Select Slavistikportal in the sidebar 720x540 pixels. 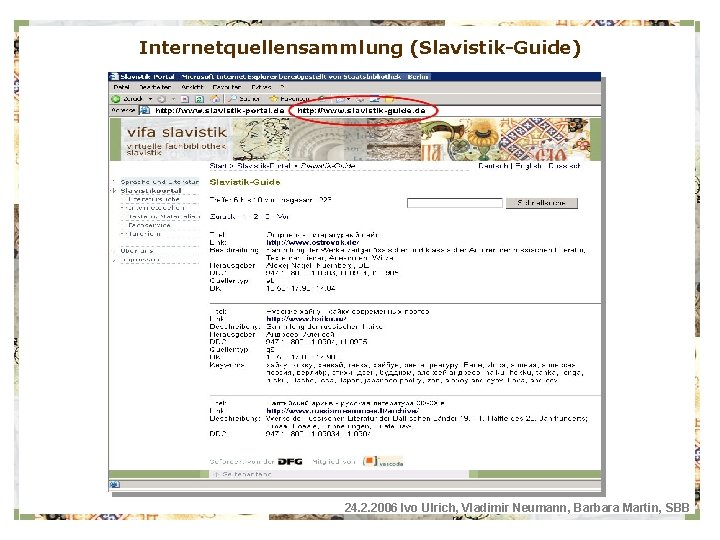[x=151, y=191]
